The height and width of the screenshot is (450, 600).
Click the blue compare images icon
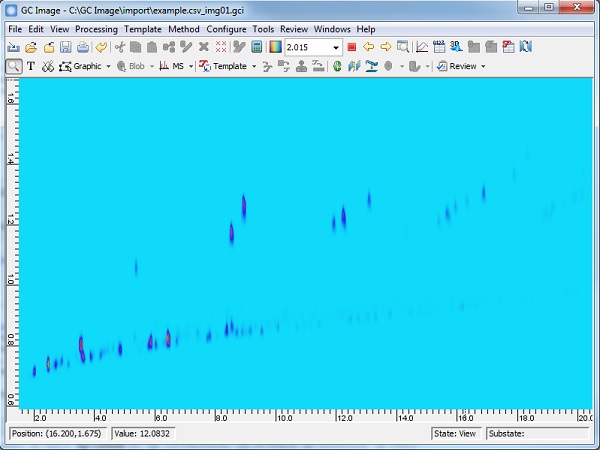[526, 47]
